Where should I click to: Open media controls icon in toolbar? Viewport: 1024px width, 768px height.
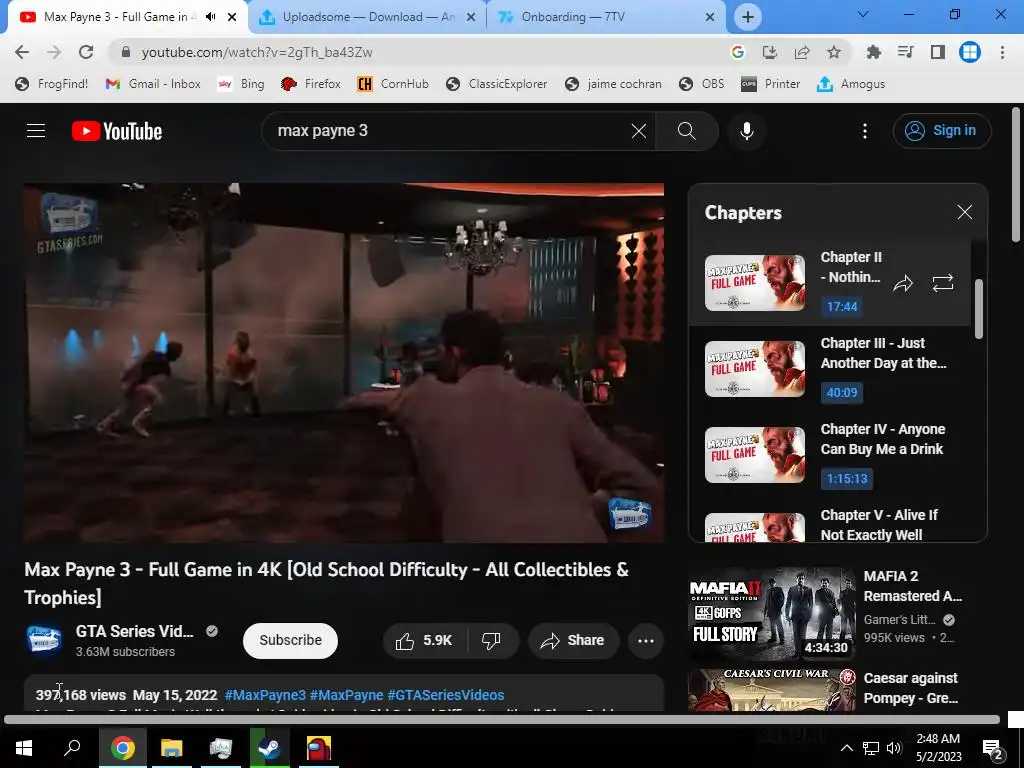point(905,52)
